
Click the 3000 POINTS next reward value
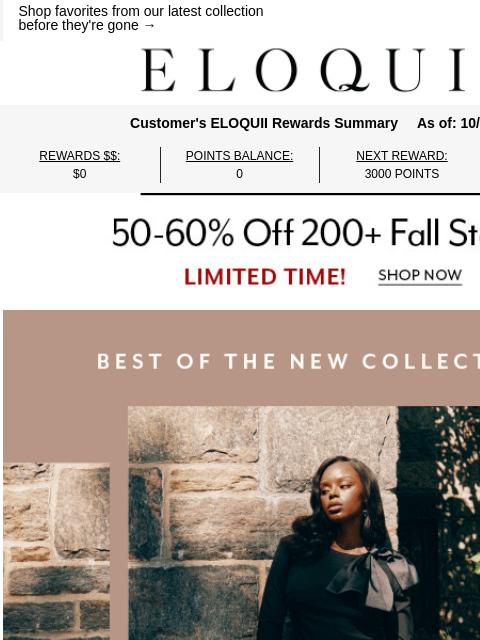(402, 174)
